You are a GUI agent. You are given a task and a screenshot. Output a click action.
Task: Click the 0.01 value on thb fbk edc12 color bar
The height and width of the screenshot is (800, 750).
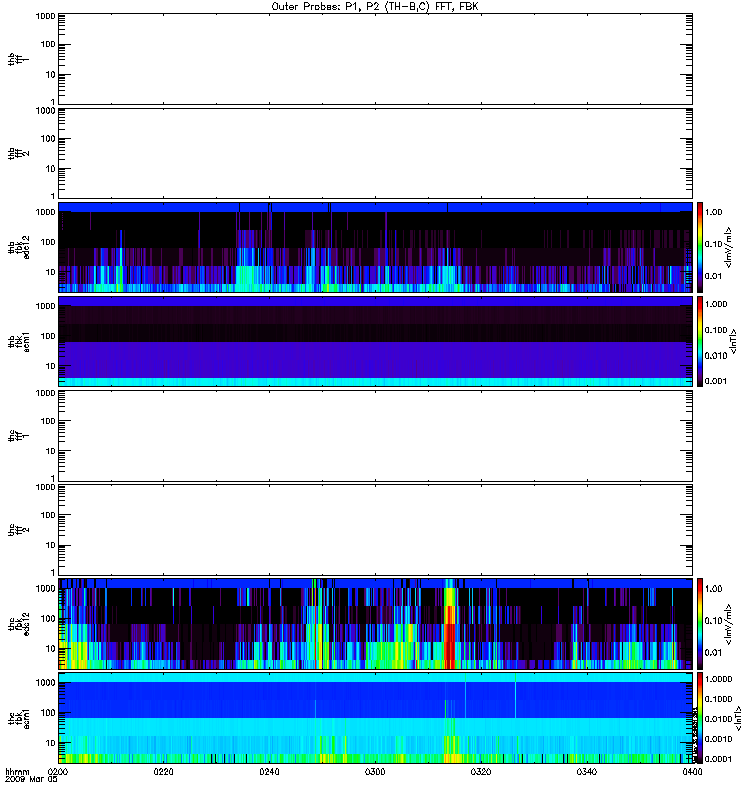(x=713, y=276)
